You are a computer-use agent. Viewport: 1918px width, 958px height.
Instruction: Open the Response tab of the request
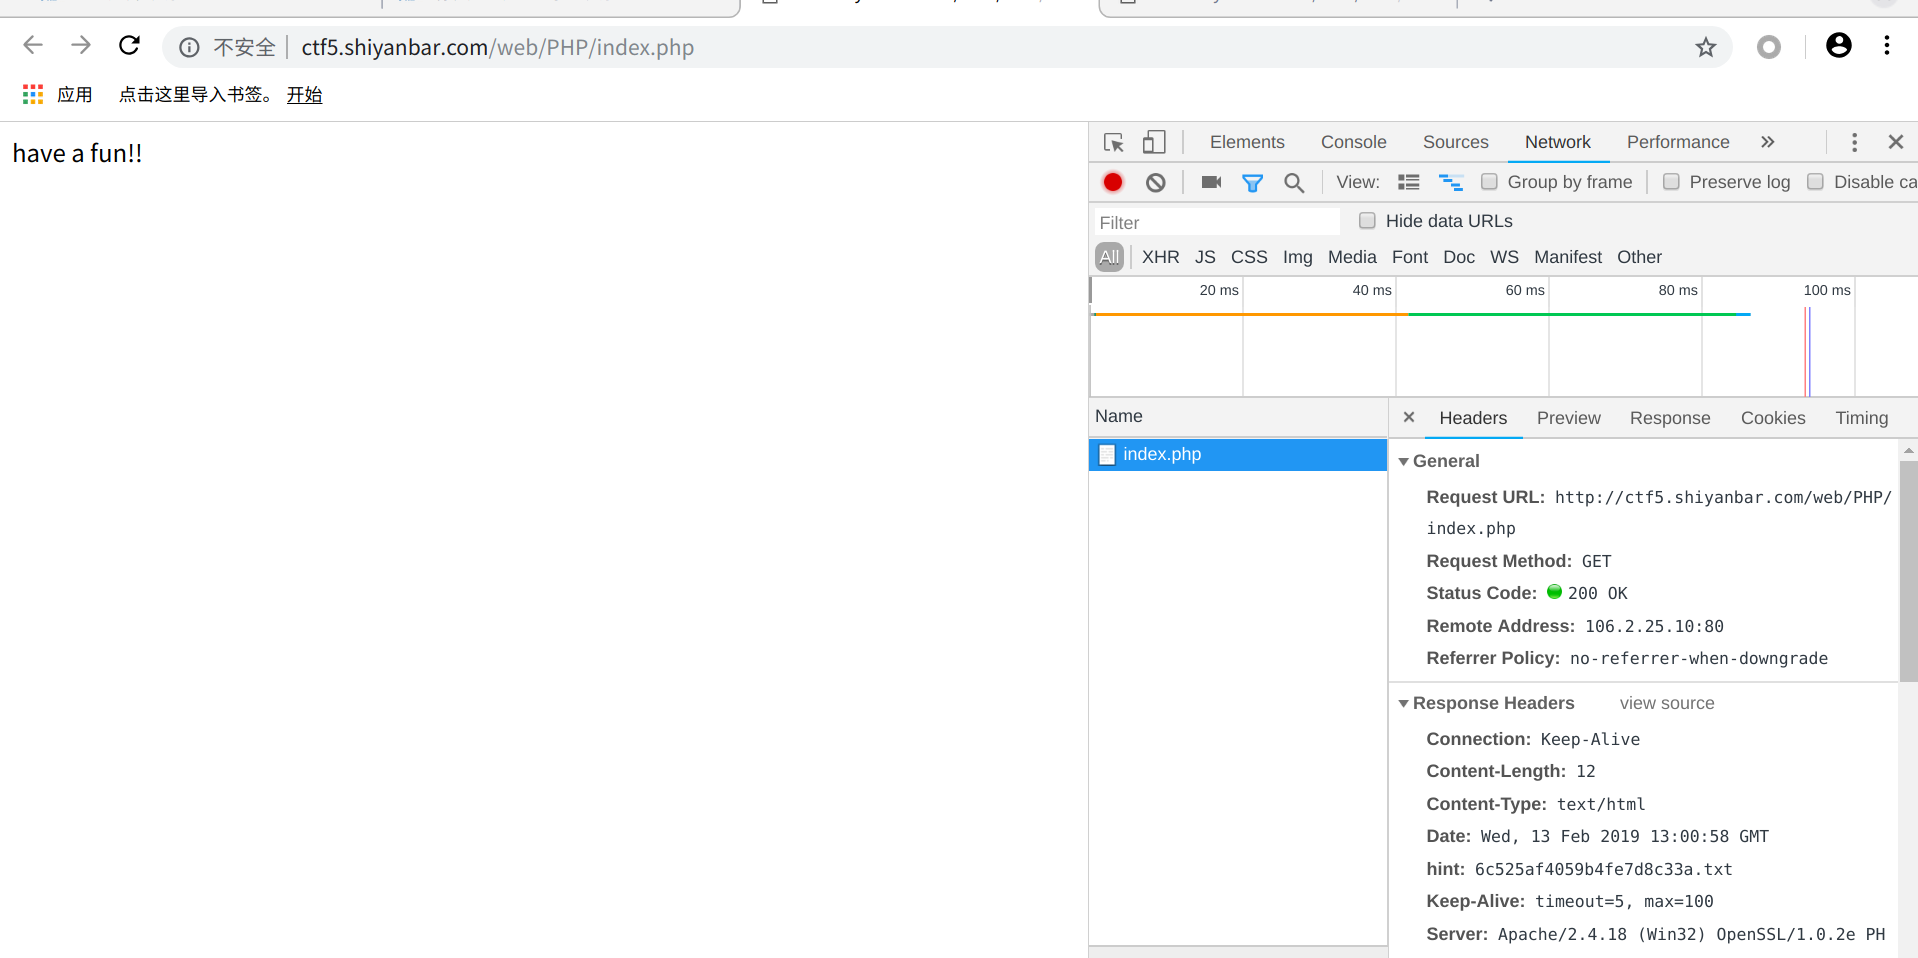(x=1670, y=418)
